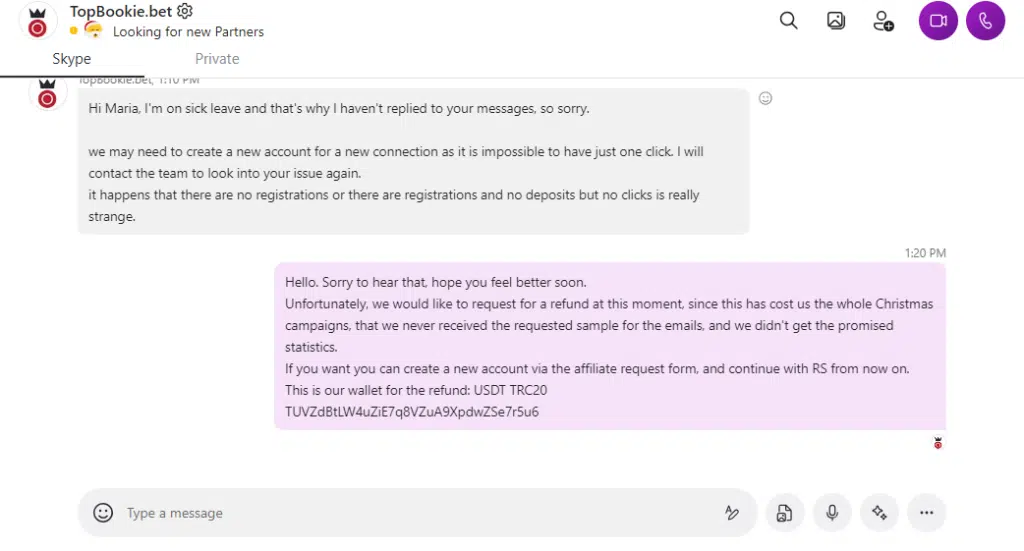Open chat settings gear next to TopBookie.bet
The image size is (1024, 551).
click(x=184, y=11)
